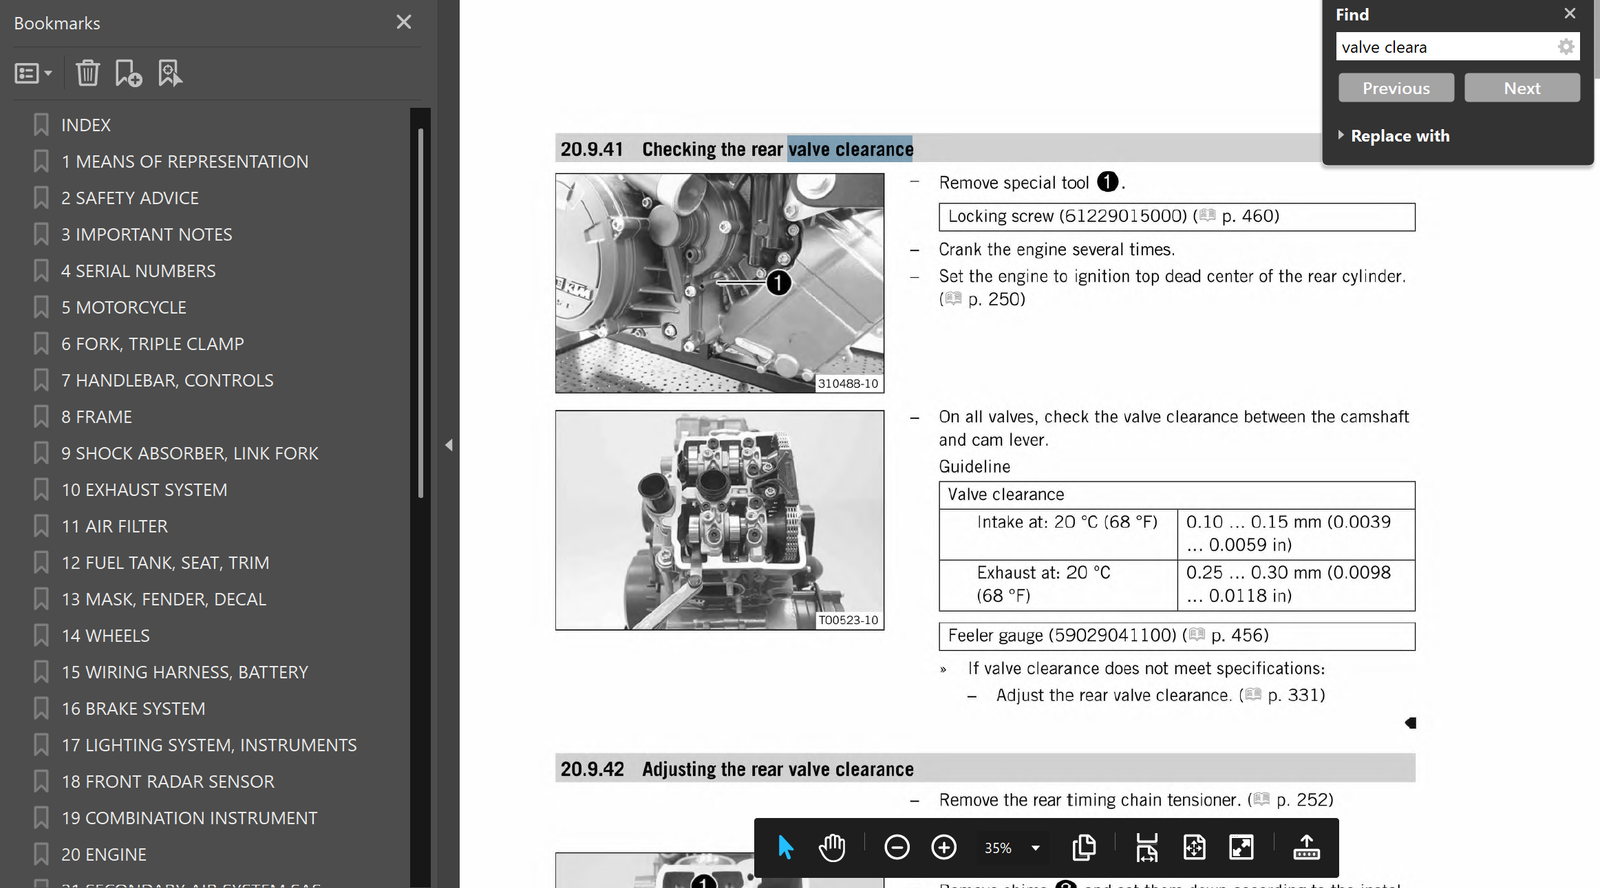Click the dock toolbar upload icon

coord(1306,848)
